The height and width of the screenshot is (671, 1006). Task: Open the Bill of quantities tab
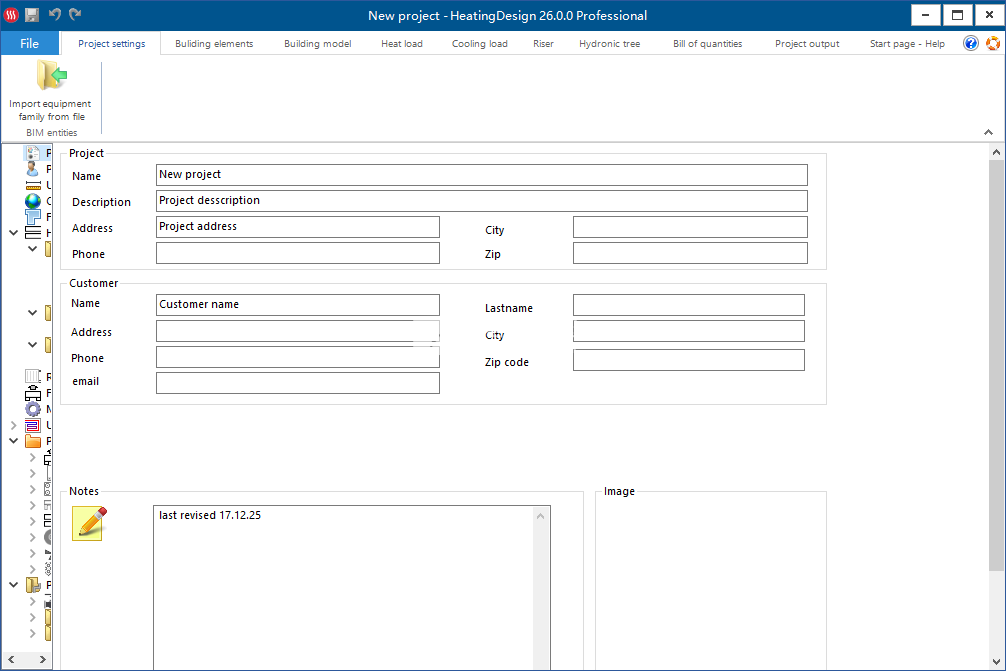click(707, 44)
